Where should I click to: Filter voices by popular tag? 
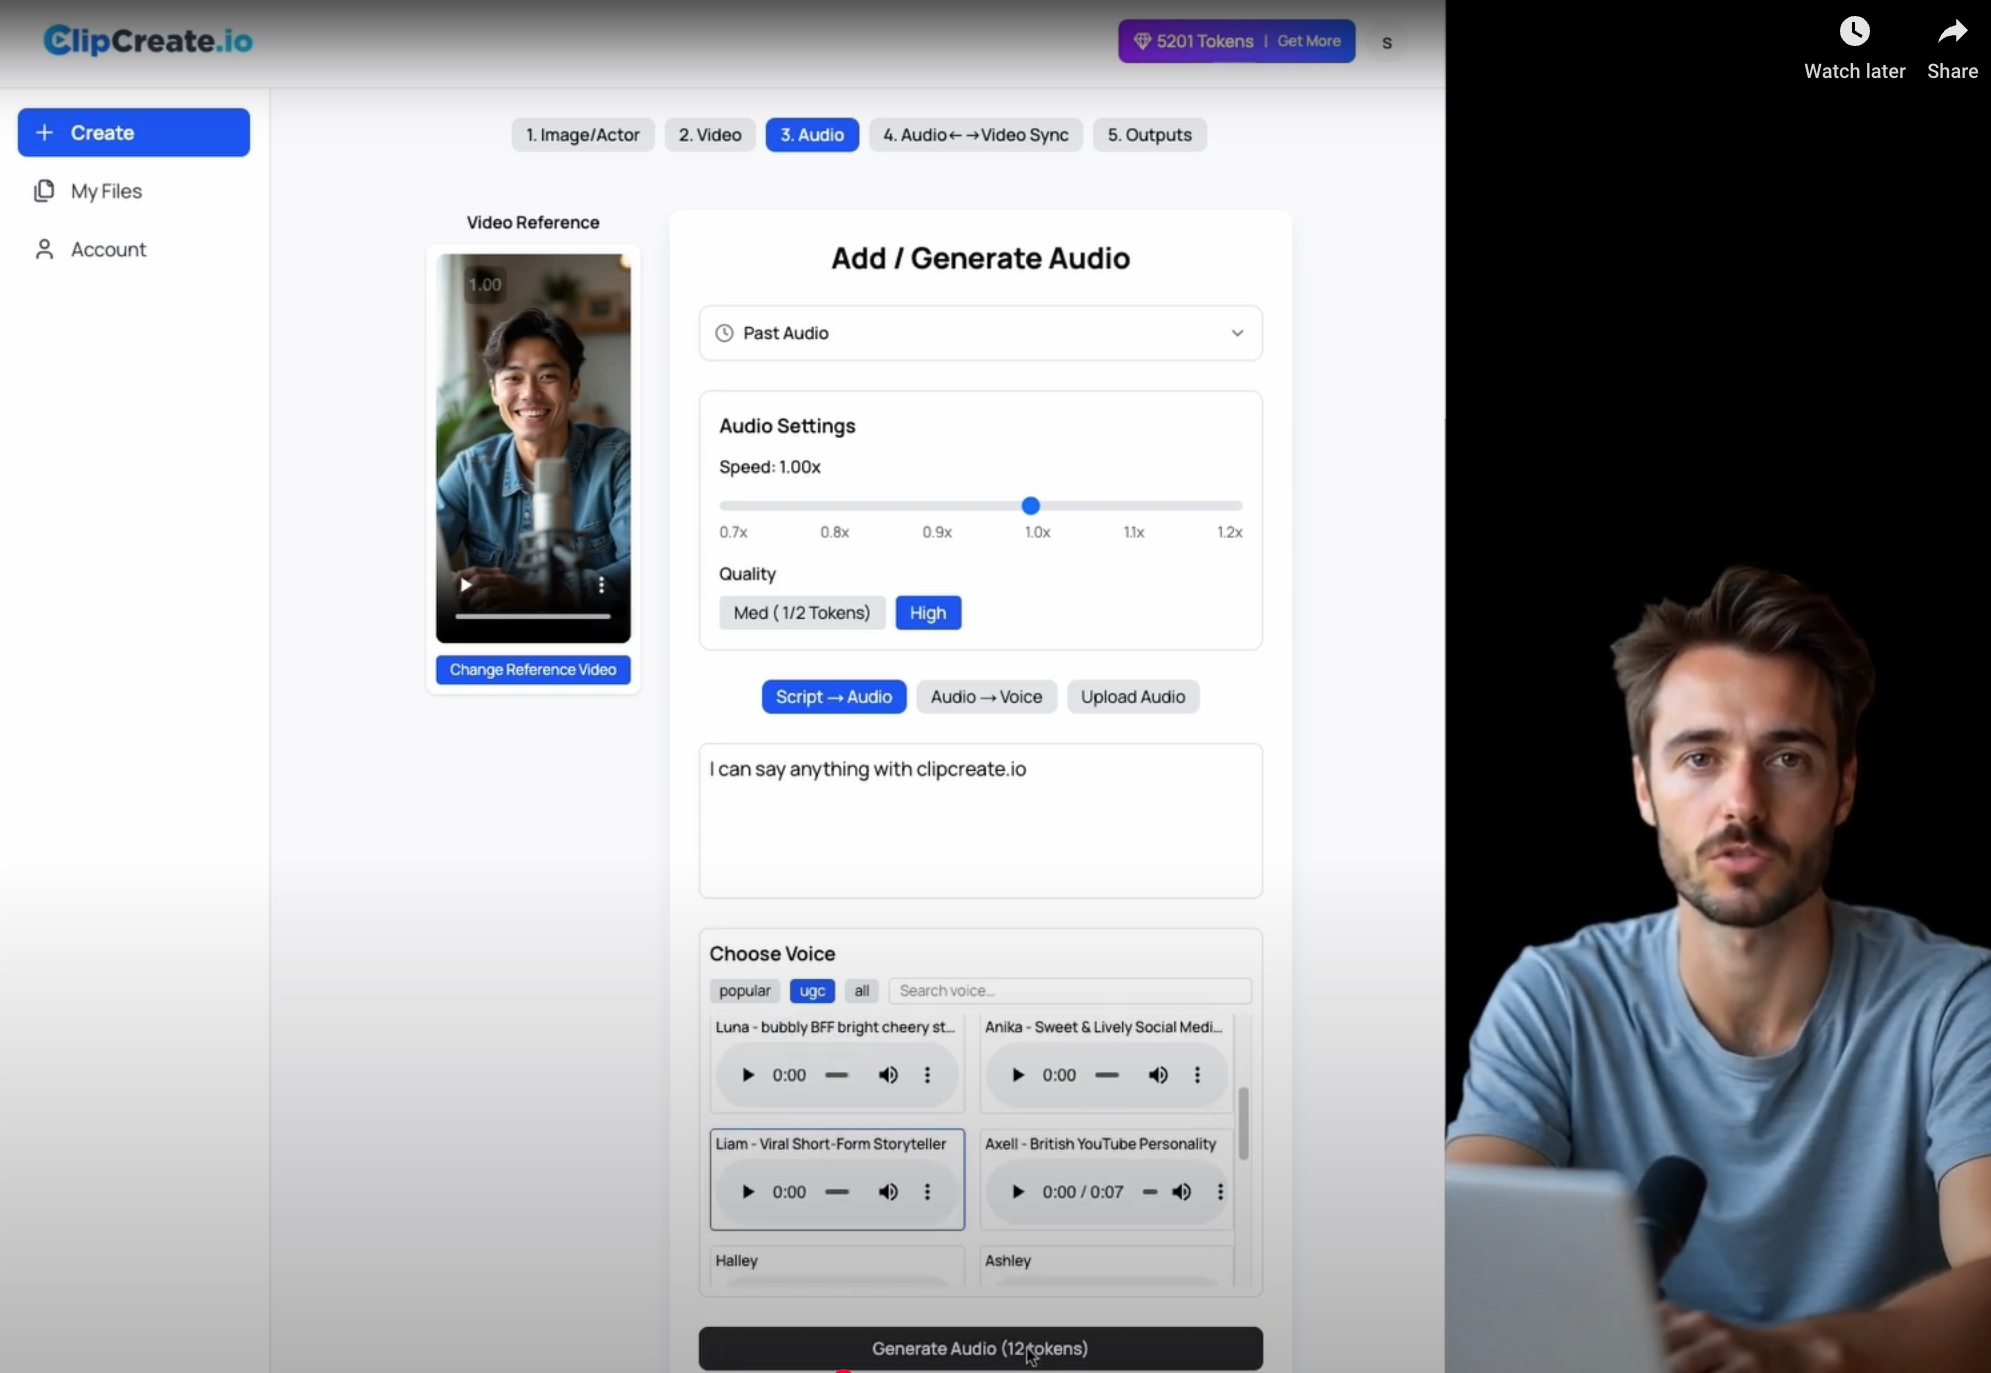744,991
